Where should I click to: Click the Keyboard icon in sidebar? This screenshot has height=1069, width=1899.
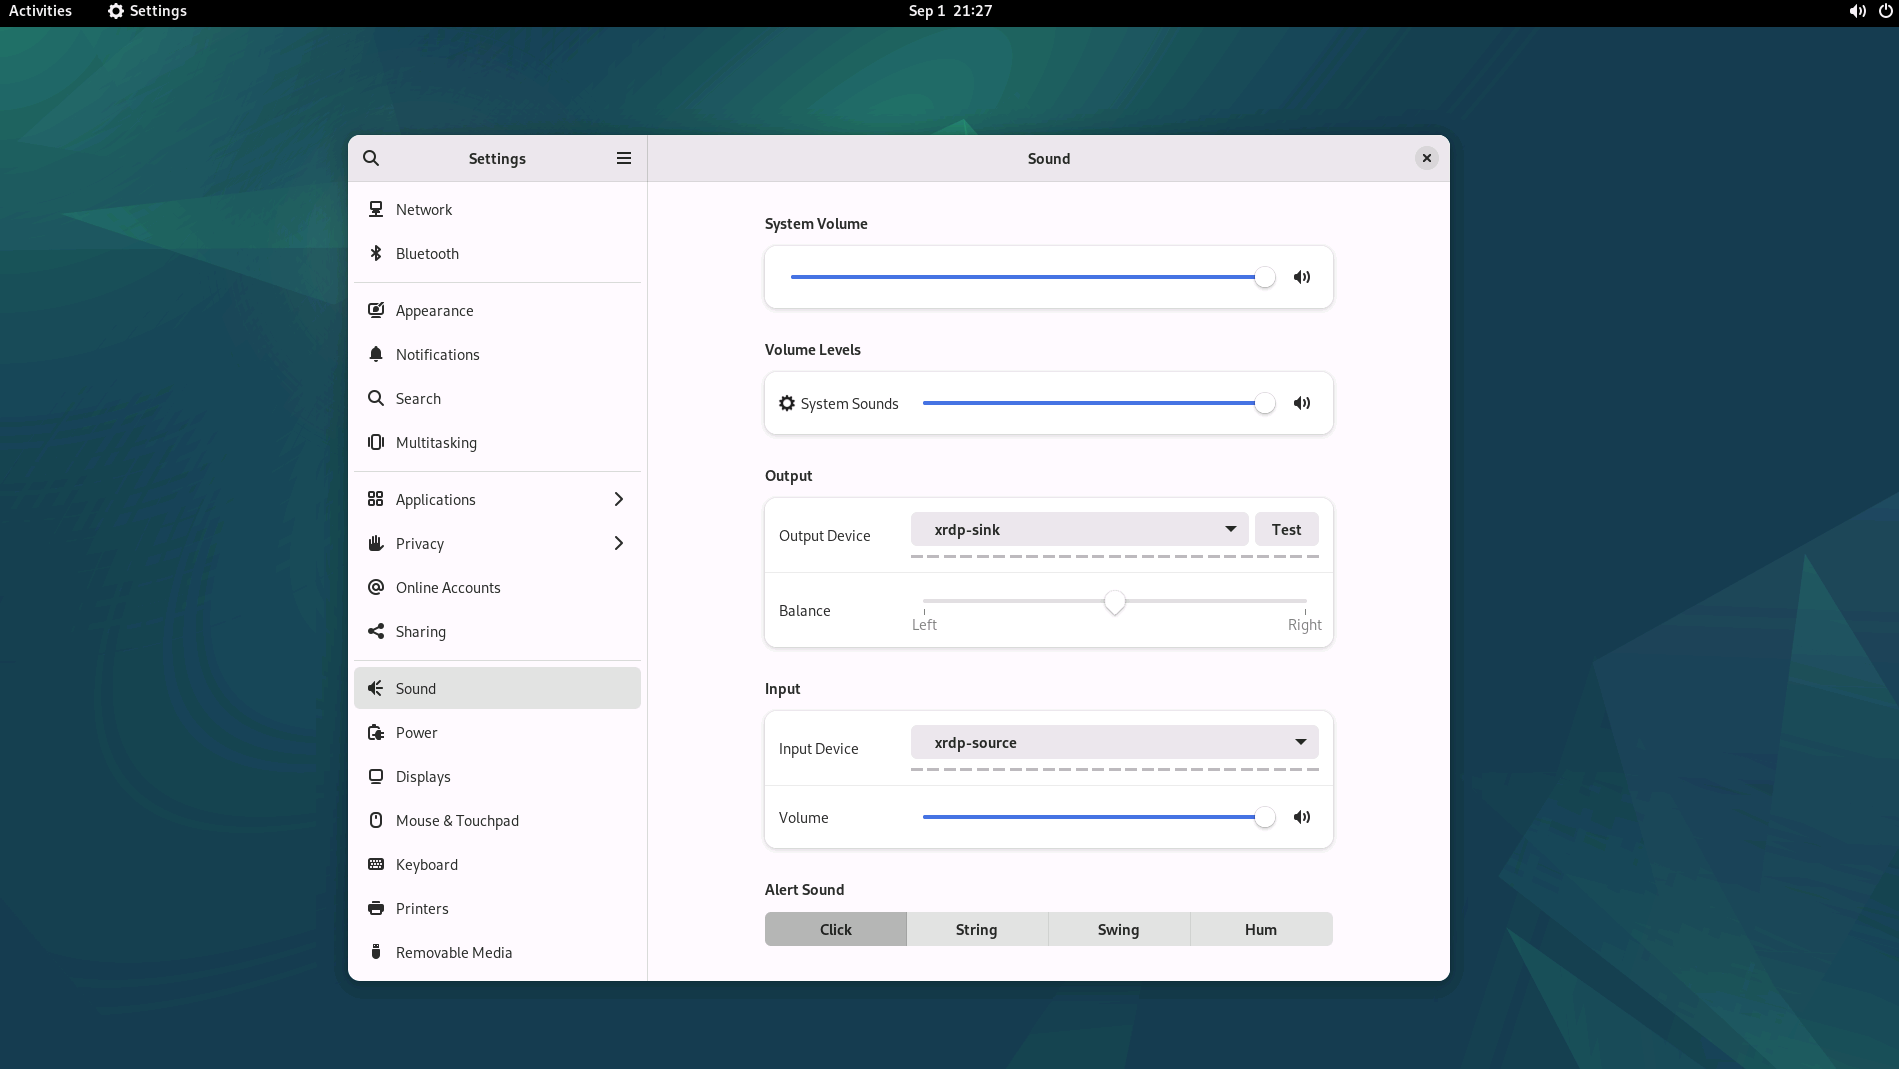pos(376,864)
